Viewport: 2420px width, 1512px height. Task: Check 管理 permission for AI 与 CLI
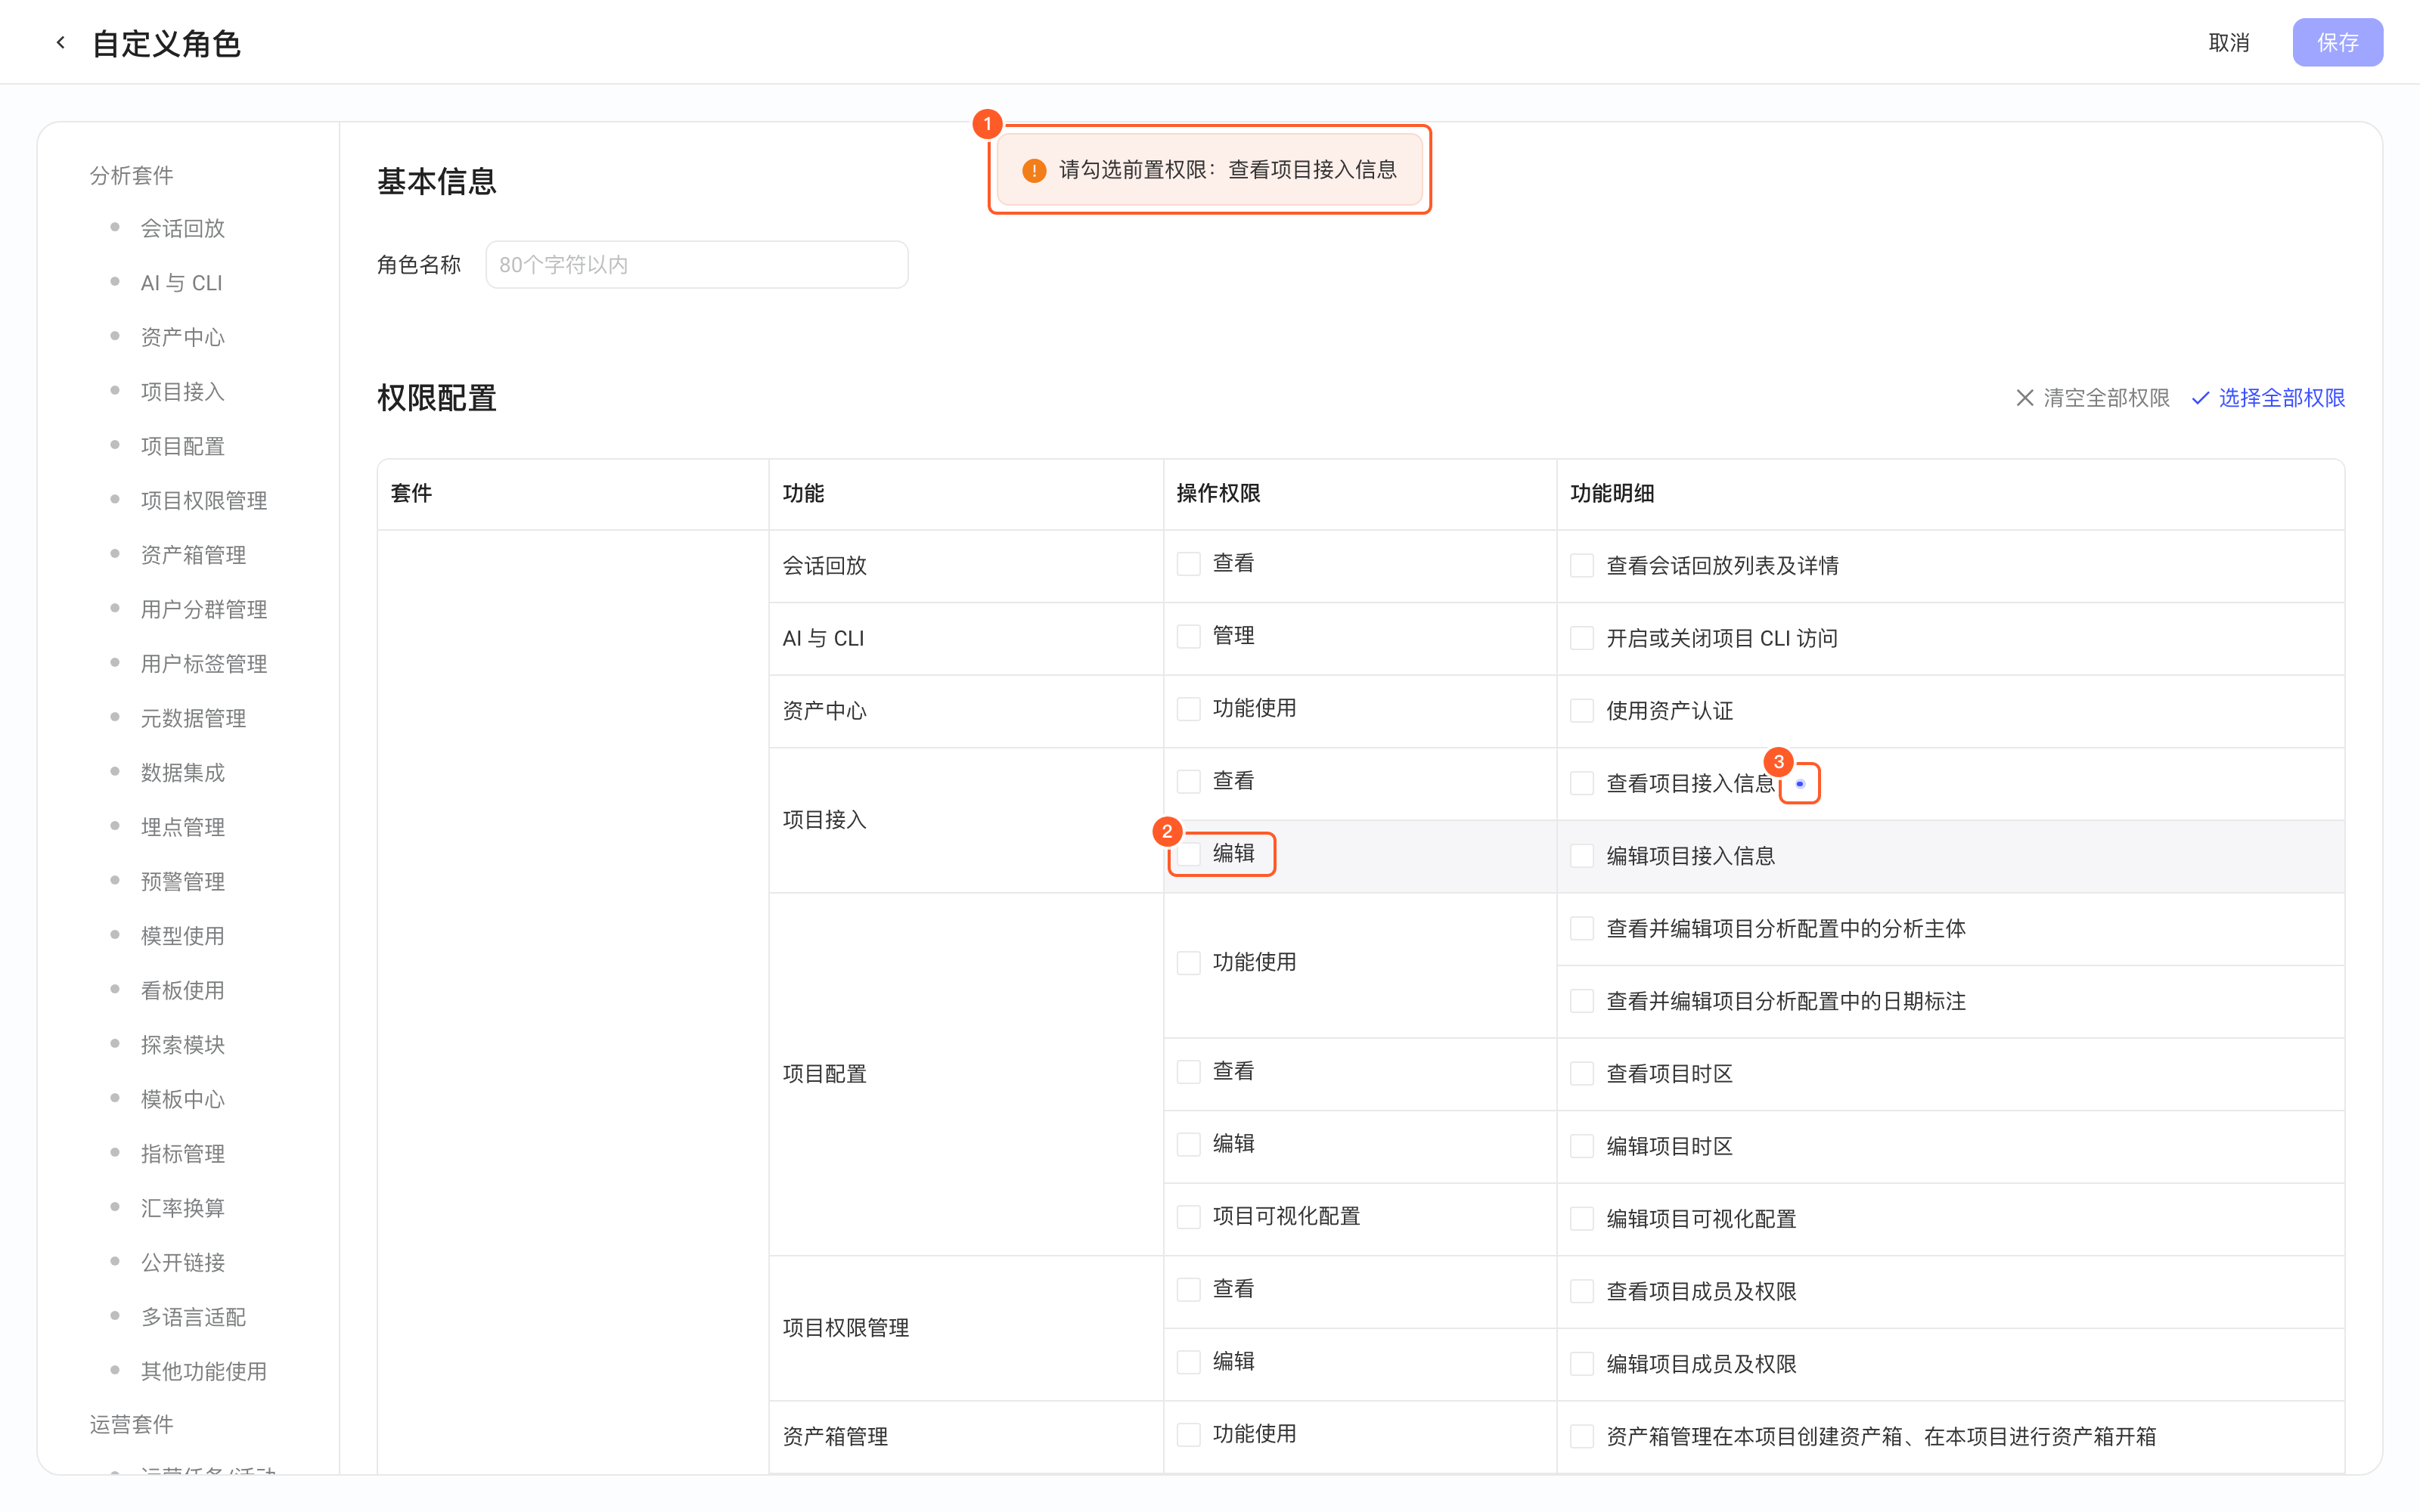[x=1188, y=637]
